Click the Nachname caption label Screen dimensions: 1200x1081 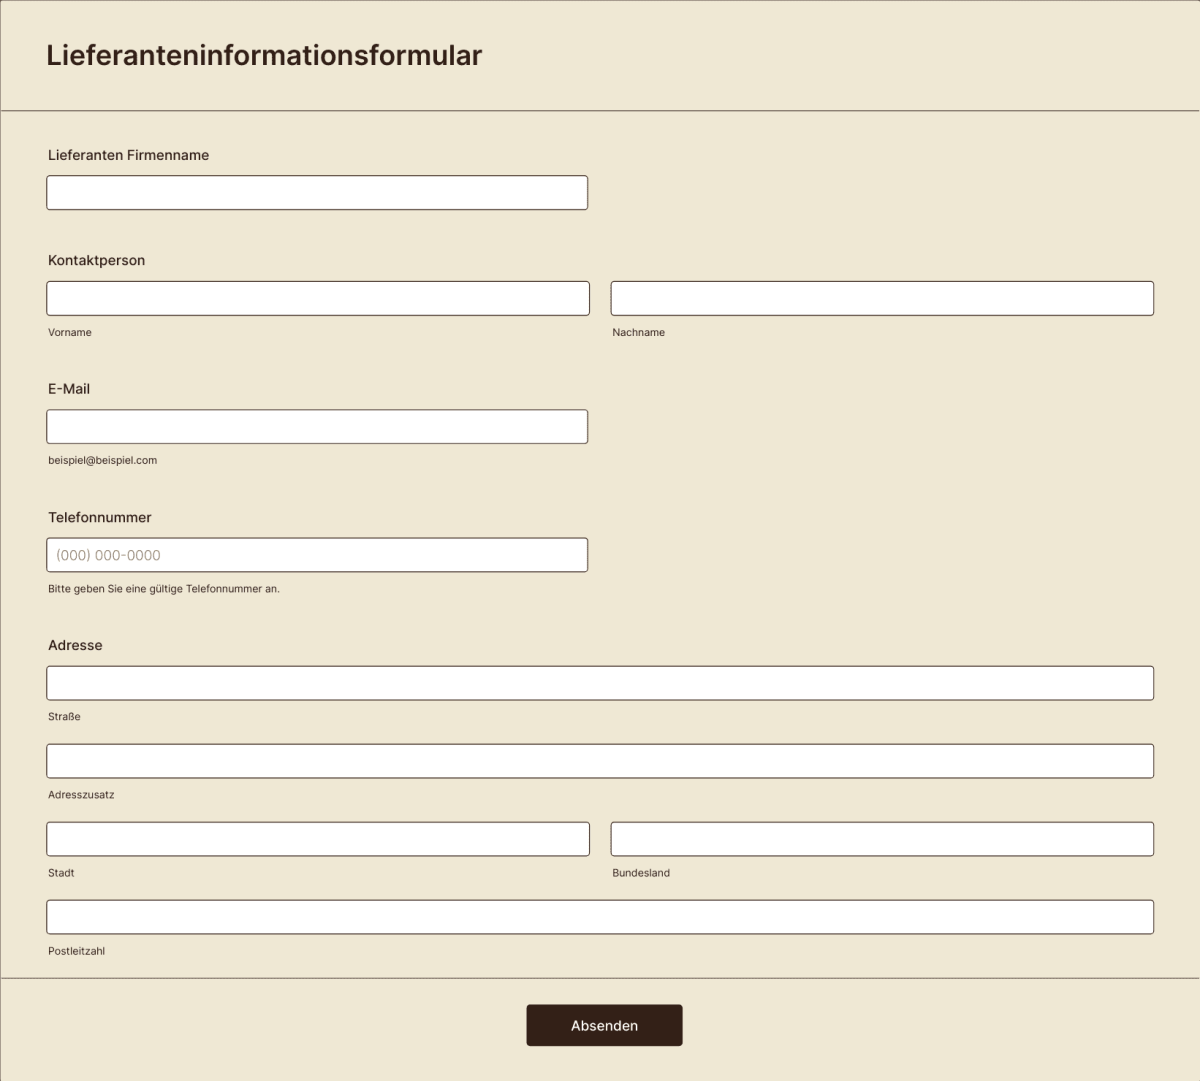point(639,332)
